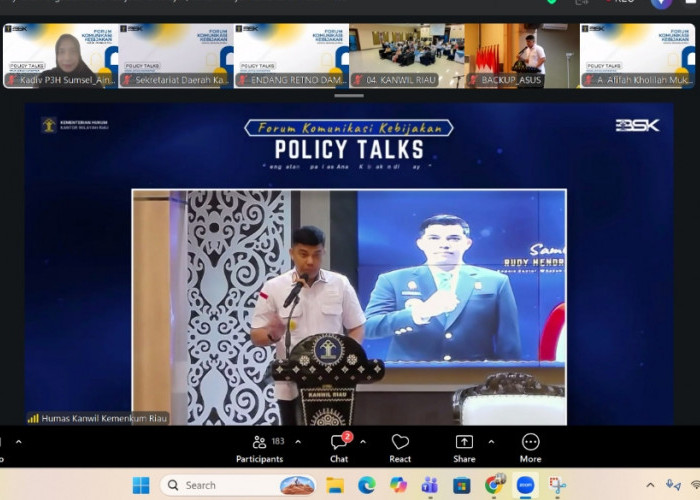Open Microsoft Store from the taskbar
The height and width of the screenshot is (500, 700).
(462, 485)
